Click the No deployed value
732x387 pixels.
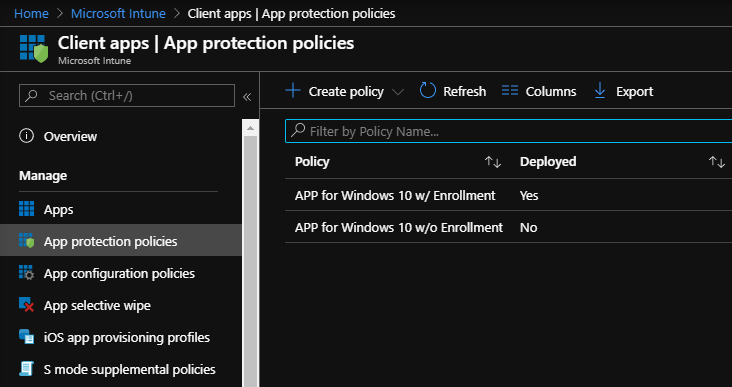click(528, 227)
